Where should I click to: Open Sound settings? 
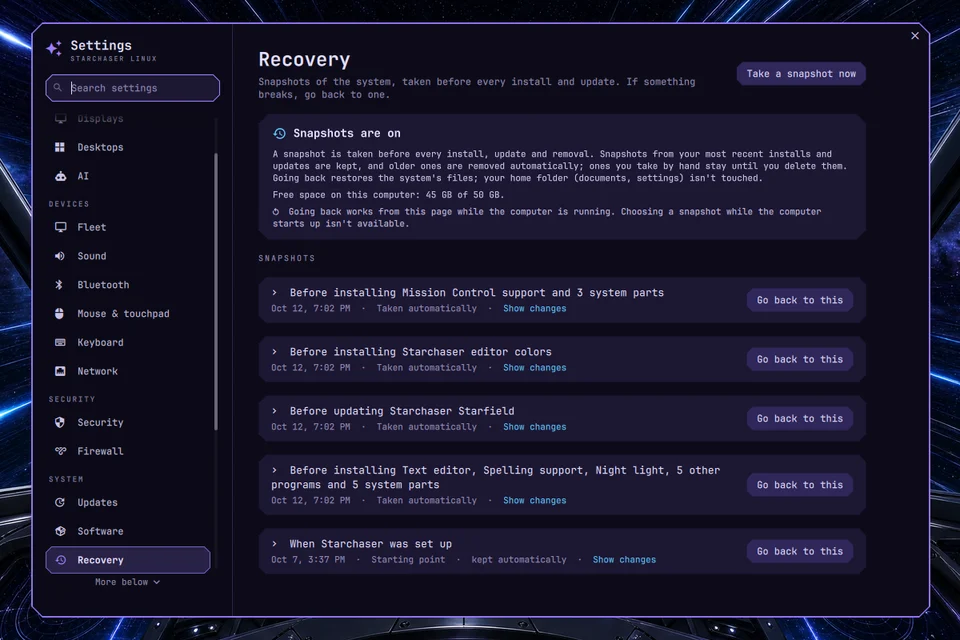point(127,256)
